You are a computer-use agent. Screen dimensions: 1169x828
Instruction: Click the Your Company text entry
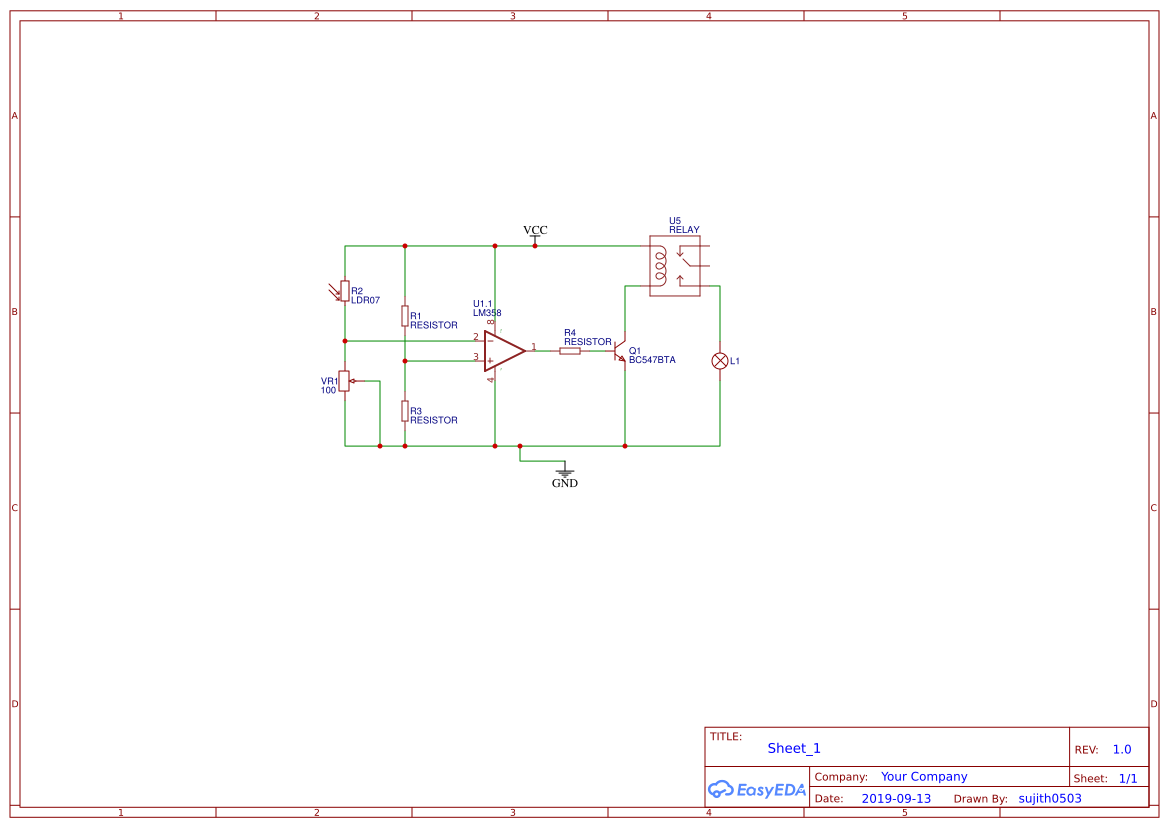(923, 776)
